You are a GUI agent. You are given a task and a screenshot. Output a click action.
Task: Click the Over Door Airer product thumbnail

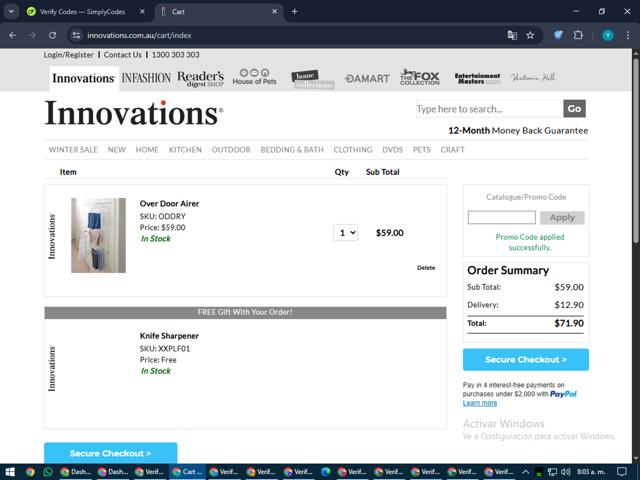[98, 236]
